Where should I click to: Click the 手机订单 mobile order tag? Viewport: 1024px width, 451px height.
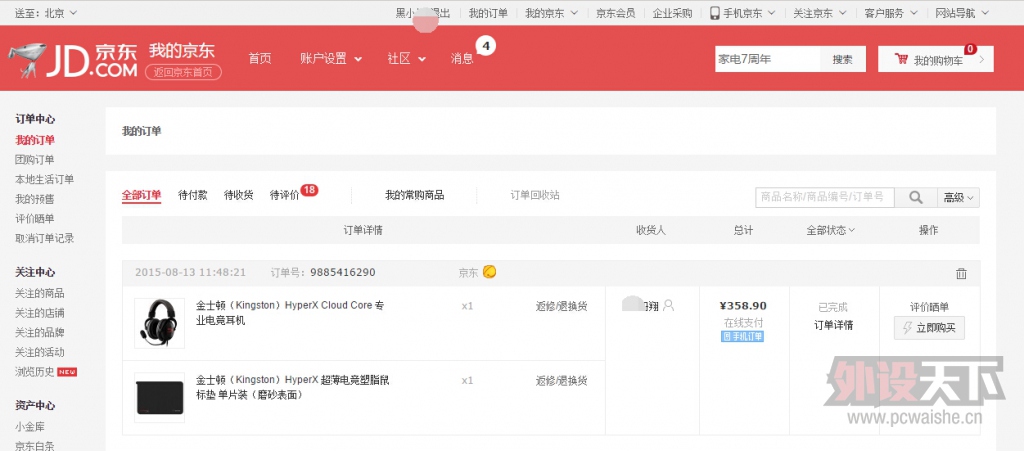click(743, 337)
